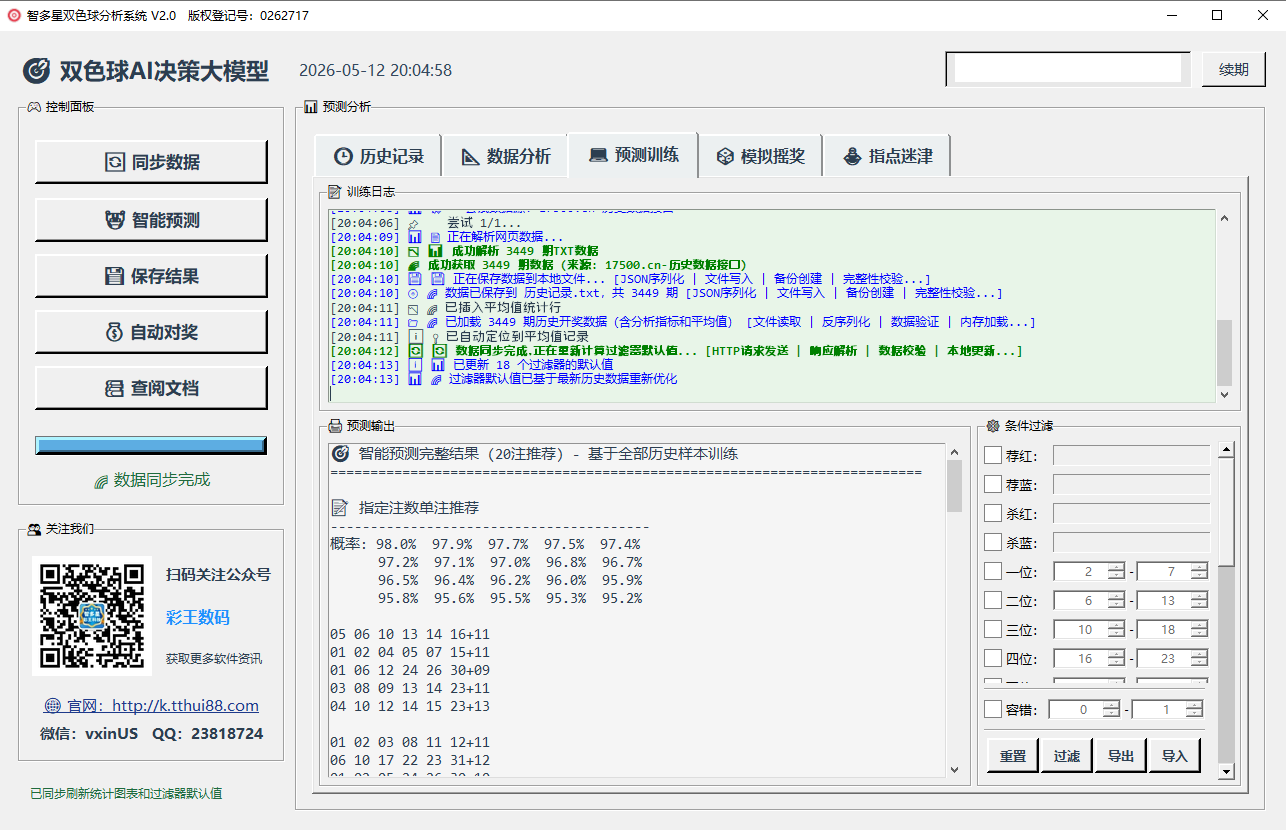
Task: Click the prediction output scrollbar down arrow
Action: tap(954, 769)
